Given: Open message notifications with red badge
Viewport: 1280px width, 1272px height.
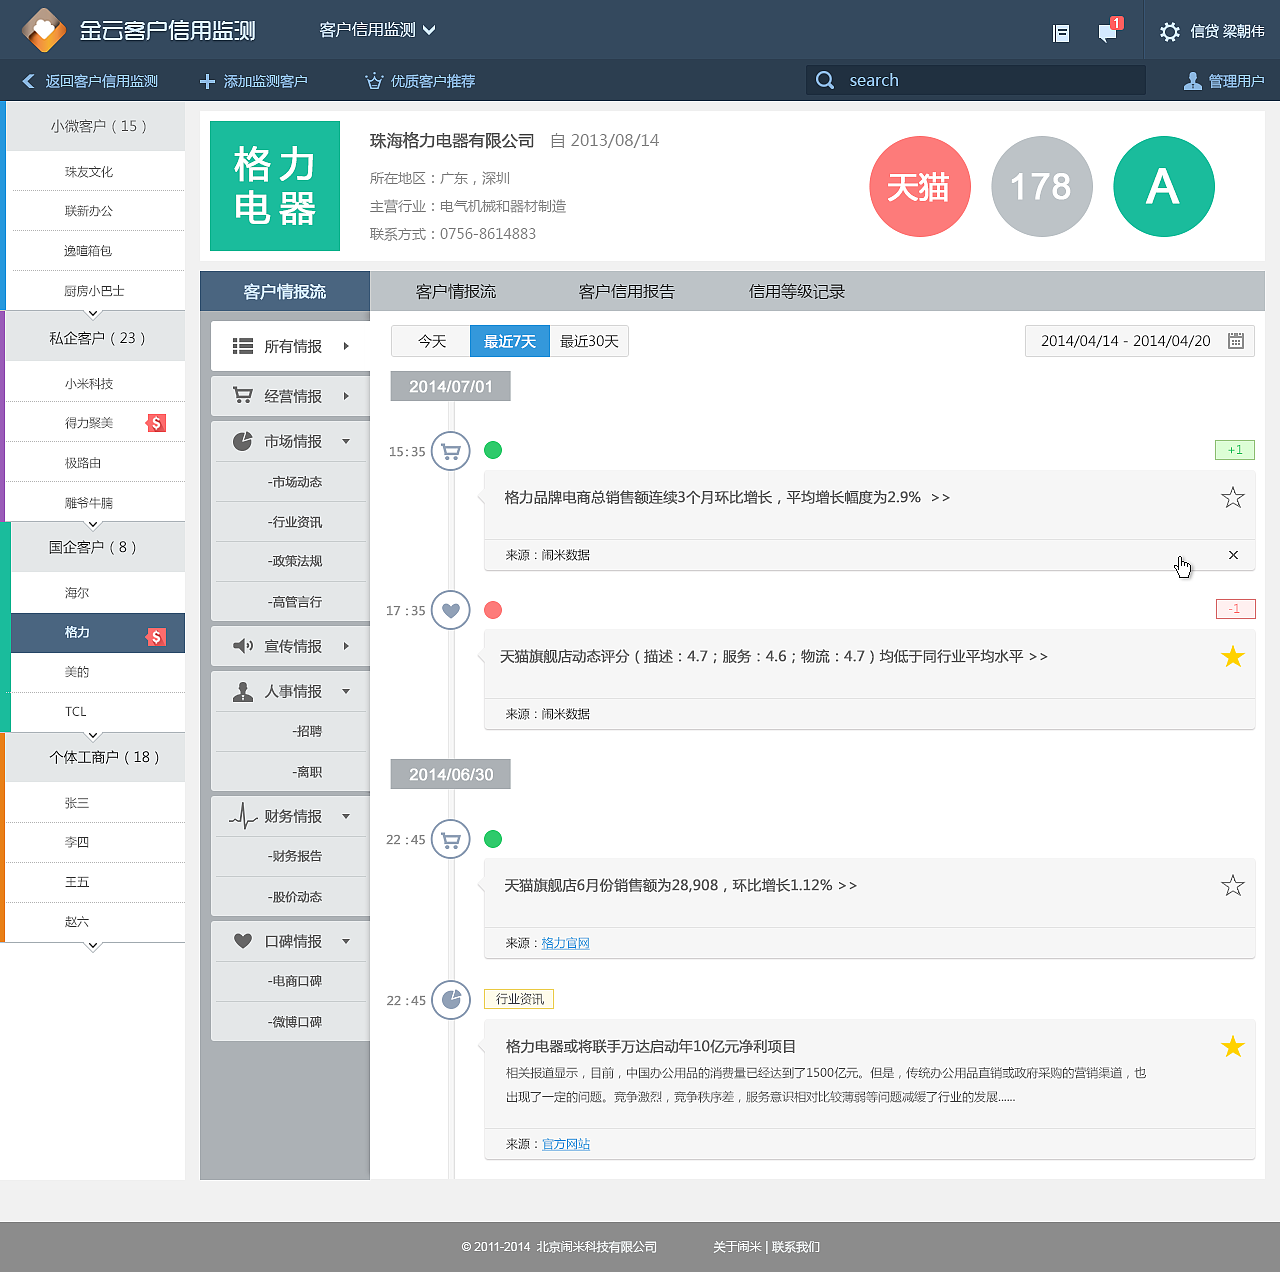Looking at the screenshot, I should point(1109,31).
